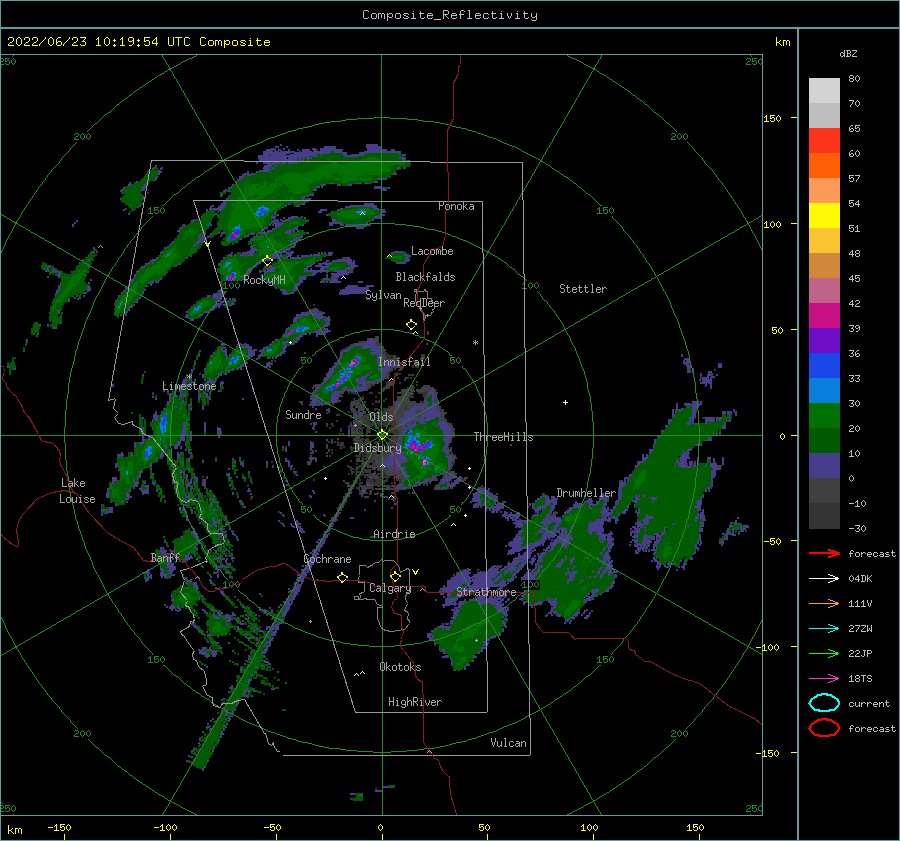Click the Lake Louise label

pyautogui.click(x=77, y=491)
